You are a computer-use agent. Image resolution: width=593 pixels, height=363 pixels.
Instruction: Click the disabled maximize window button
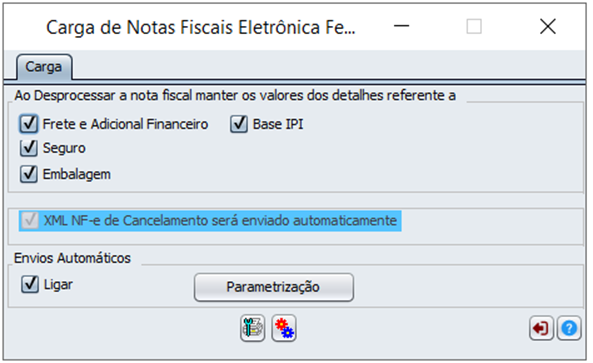click(474, 26)
